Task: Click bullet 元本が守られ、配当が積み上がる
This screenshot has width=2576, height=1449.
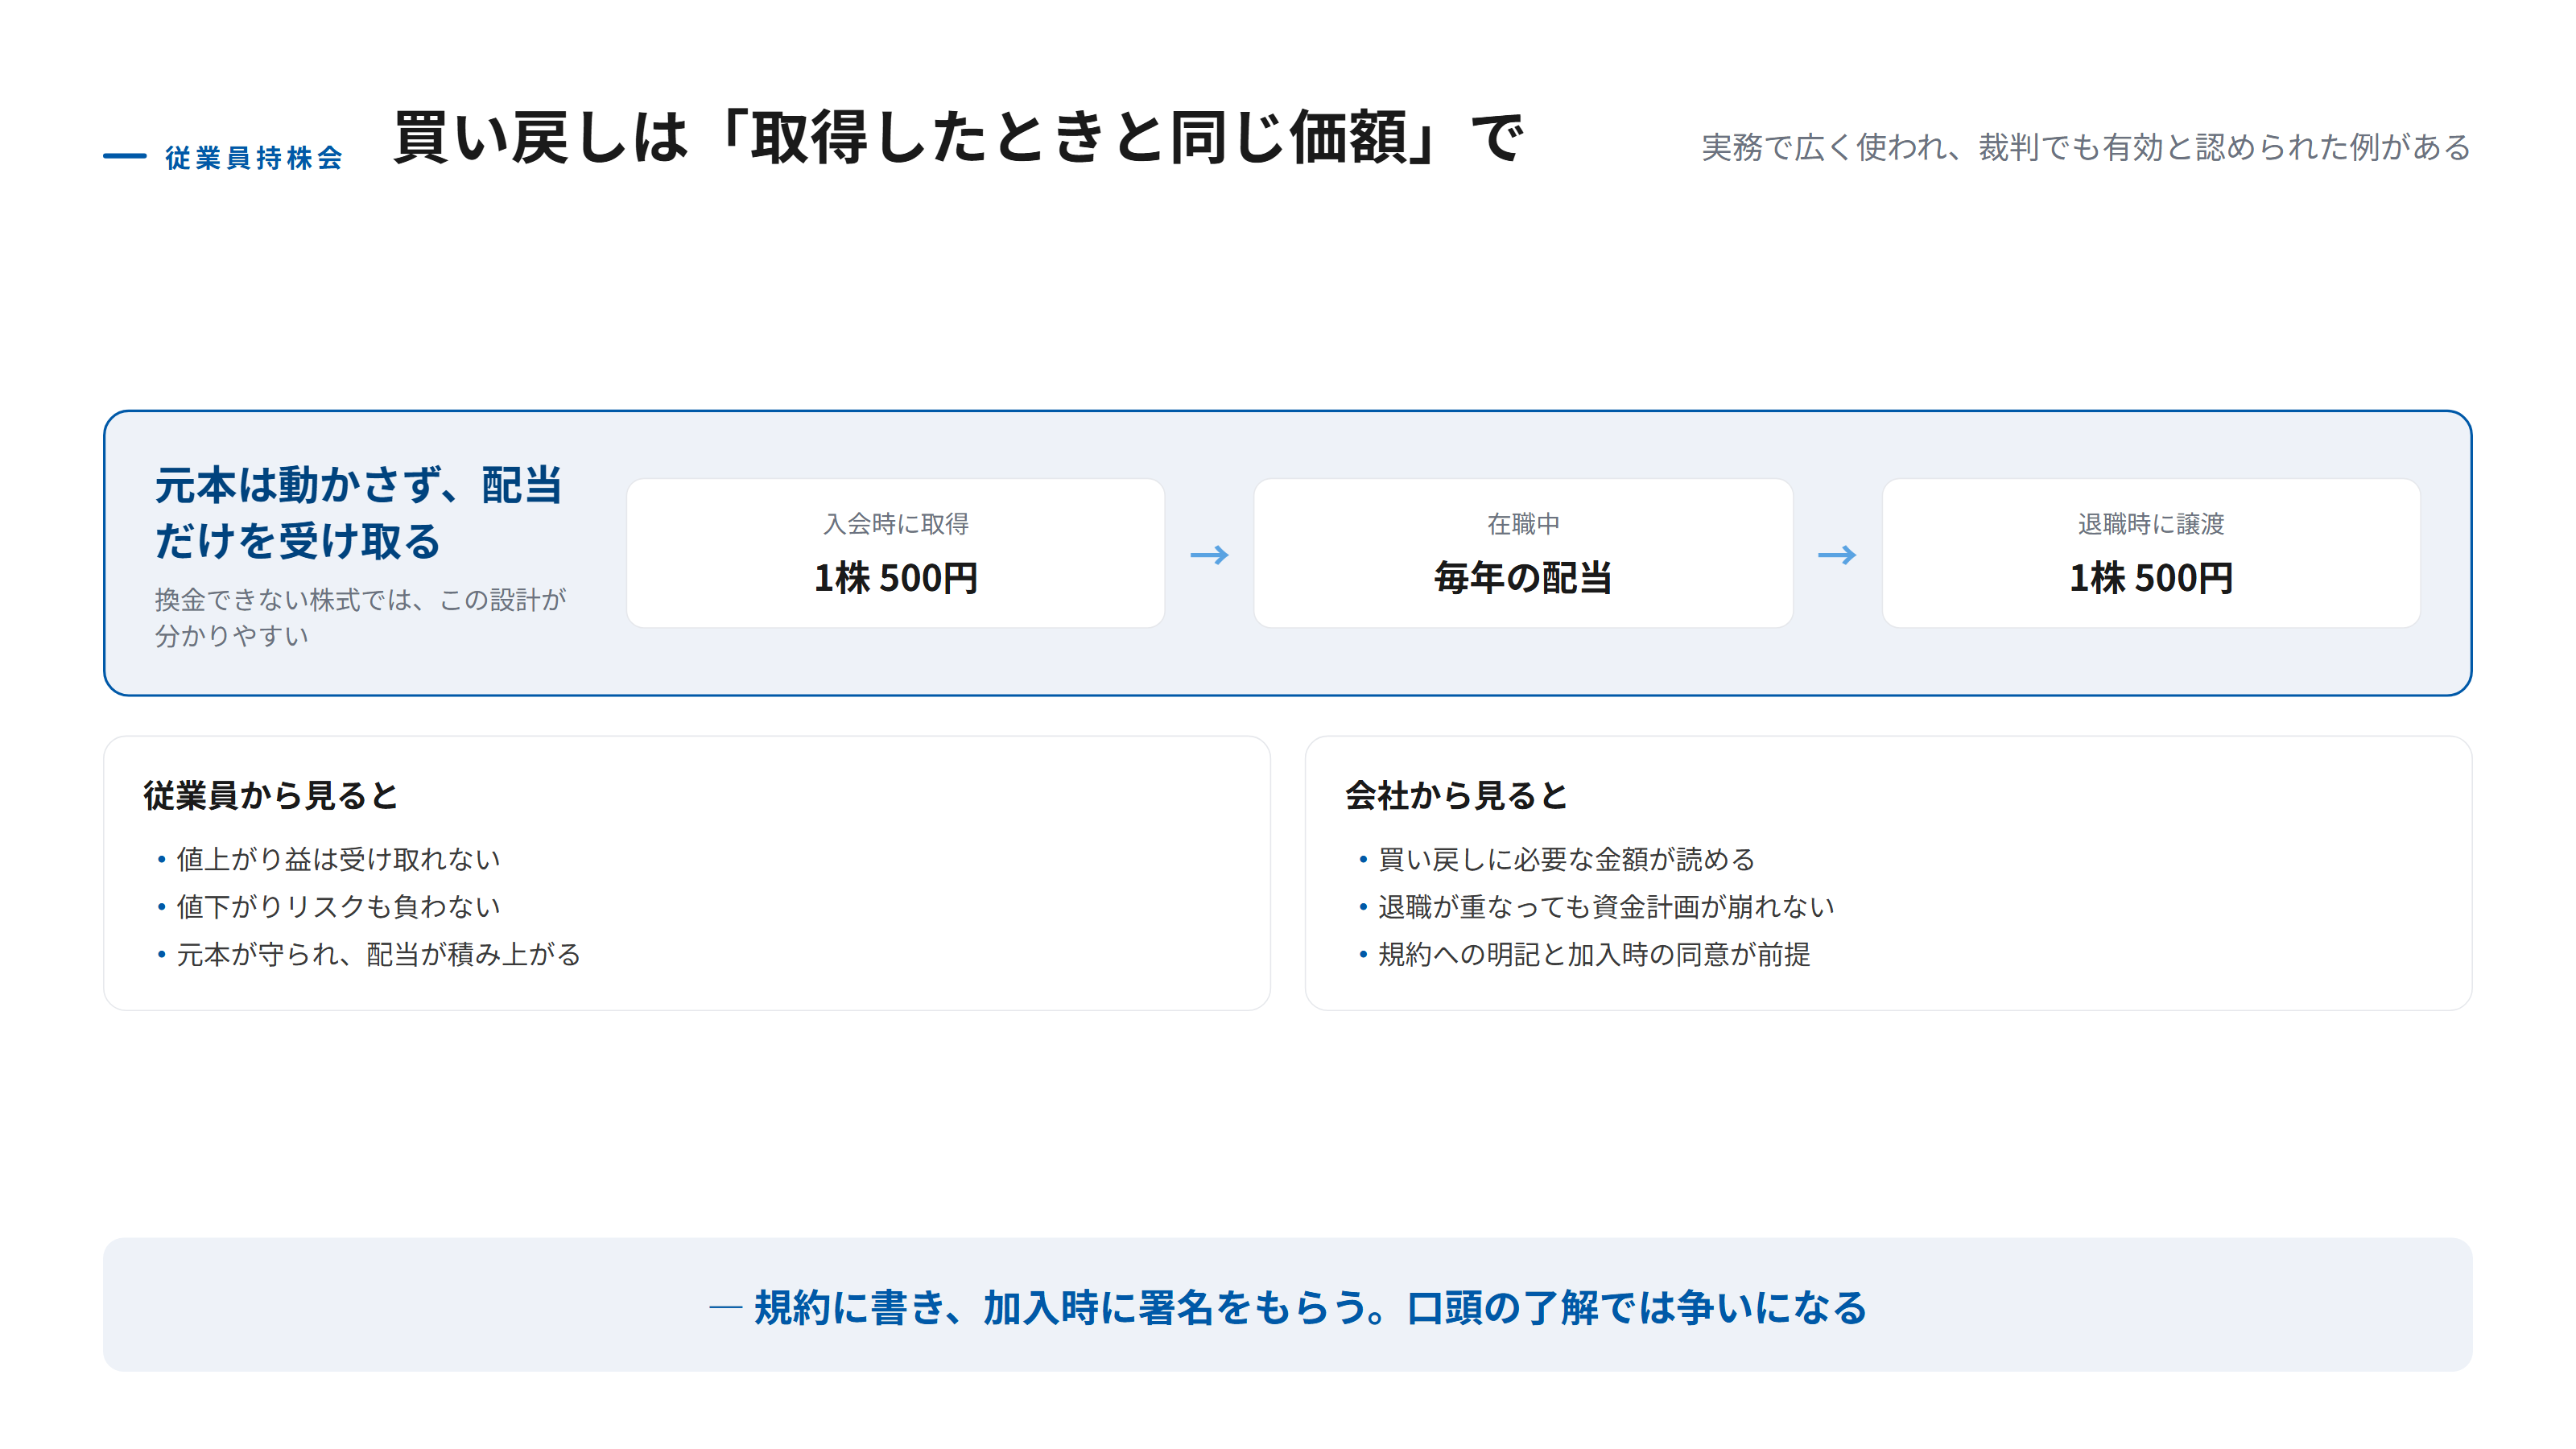Action: coord(378,954)
